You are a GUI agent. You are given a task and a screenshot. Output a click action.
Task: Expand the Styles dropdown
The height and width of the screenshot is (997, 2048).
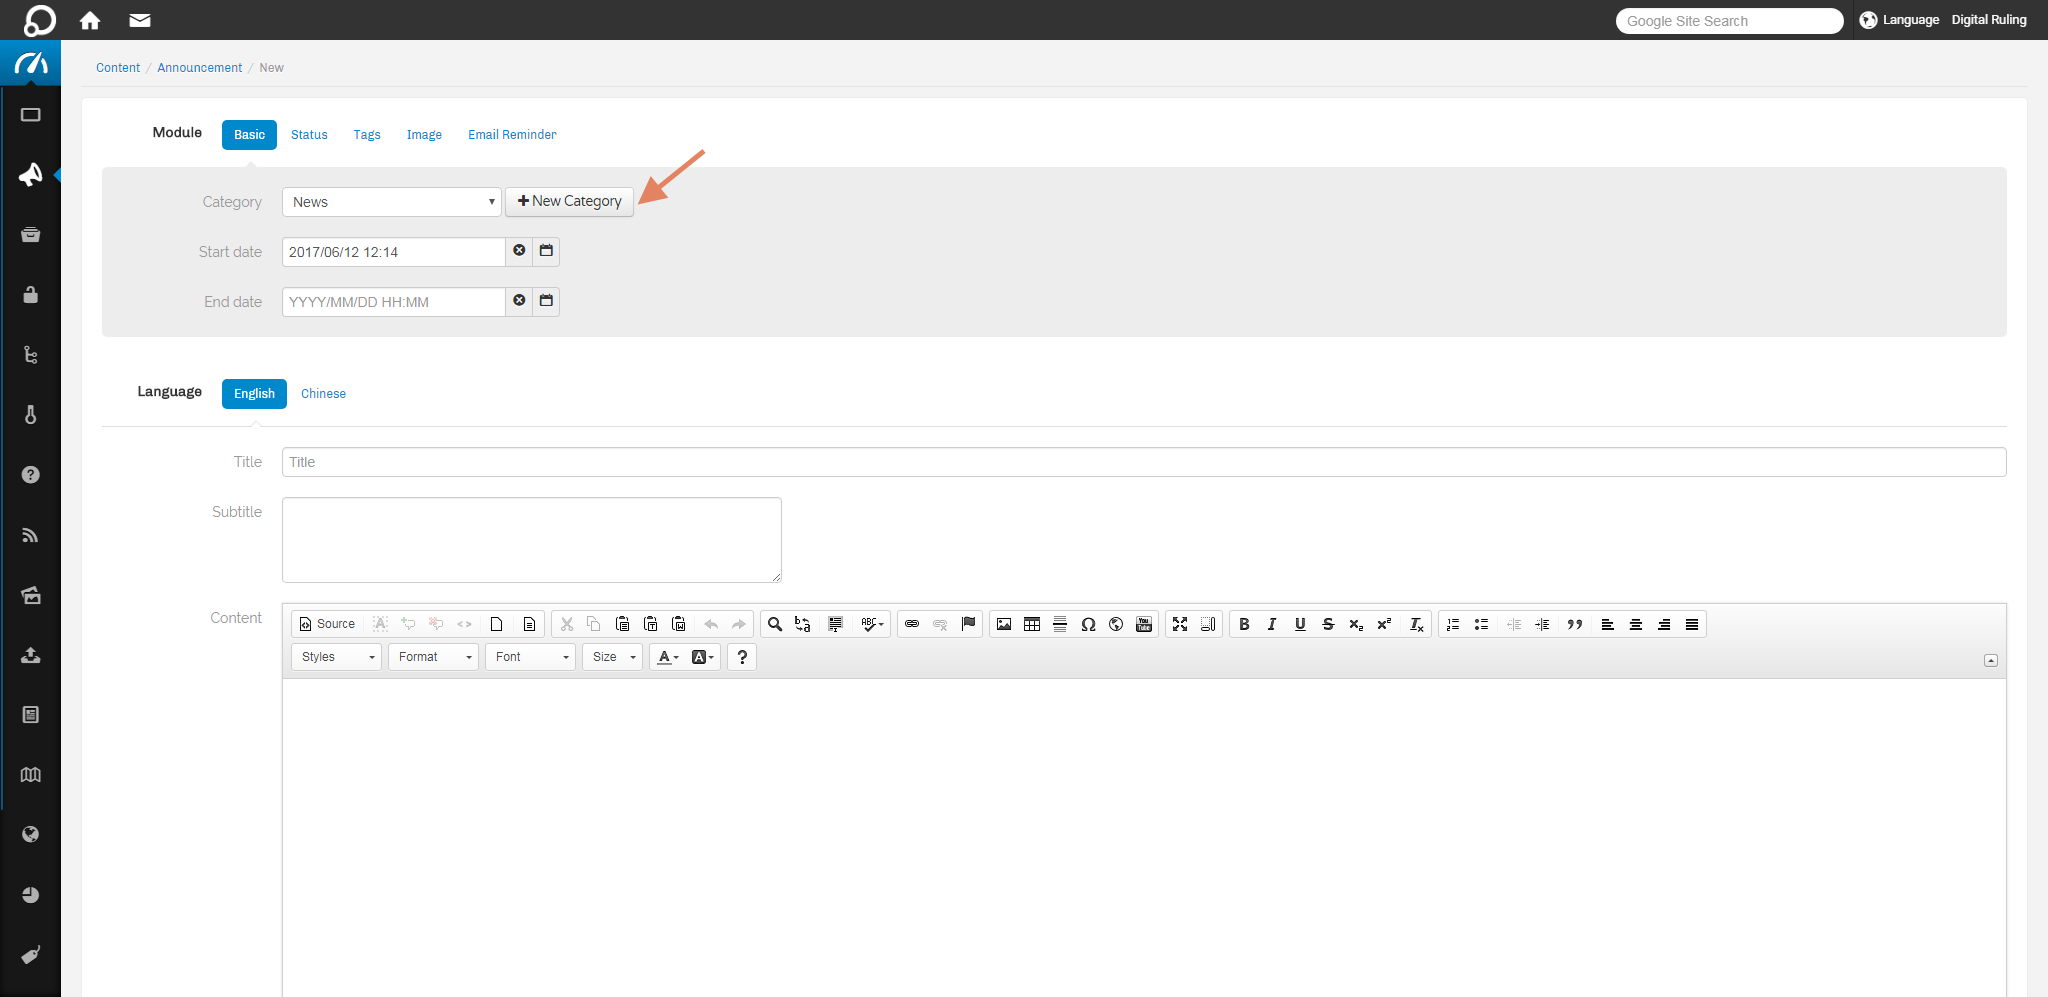[x=337, y=657]
